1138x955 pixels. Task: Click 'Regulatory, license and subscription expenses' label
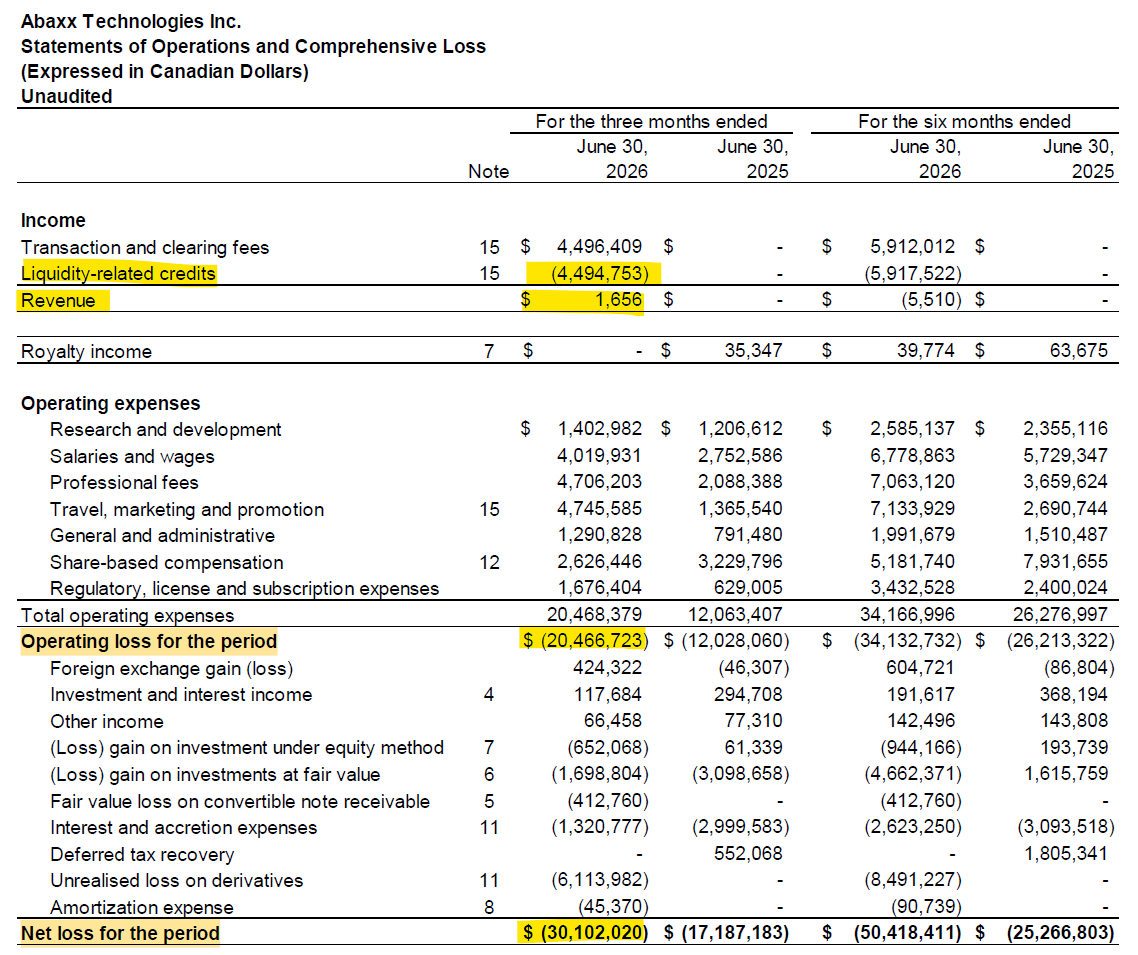pos(245,589)
